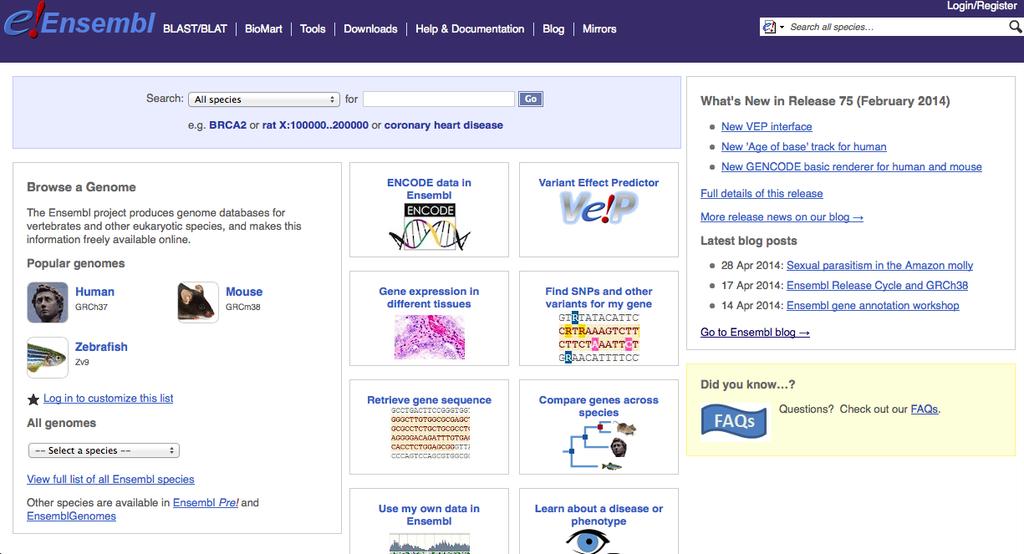Viewport: 1024px width, 554px height.
Task: Click the Human genome portrait thumbnail
Action: [47, 302]
